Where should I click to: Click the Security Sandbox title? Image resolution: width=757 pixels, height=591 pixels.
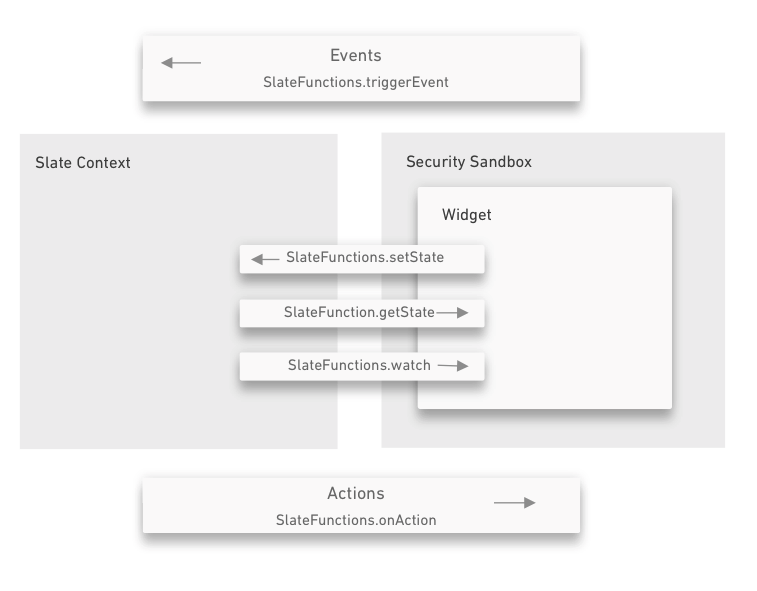point(469,162)
